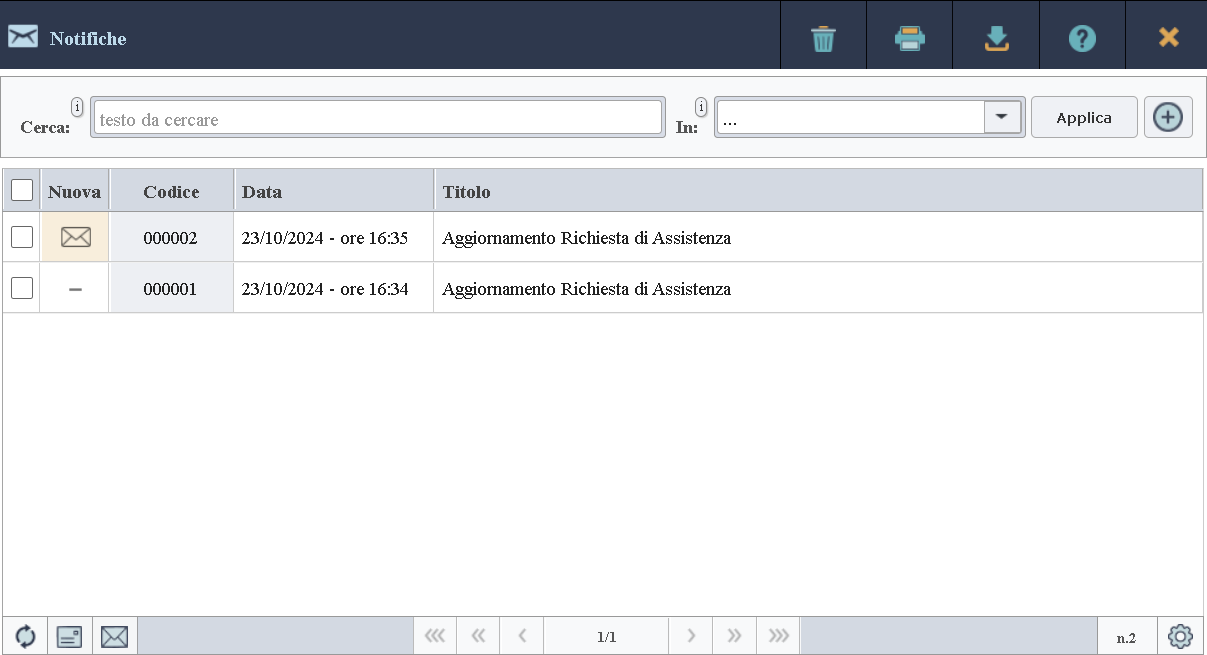1207x655 pixels.
Task: Mark notifications as read with card icon
Action: pos(69,635)
